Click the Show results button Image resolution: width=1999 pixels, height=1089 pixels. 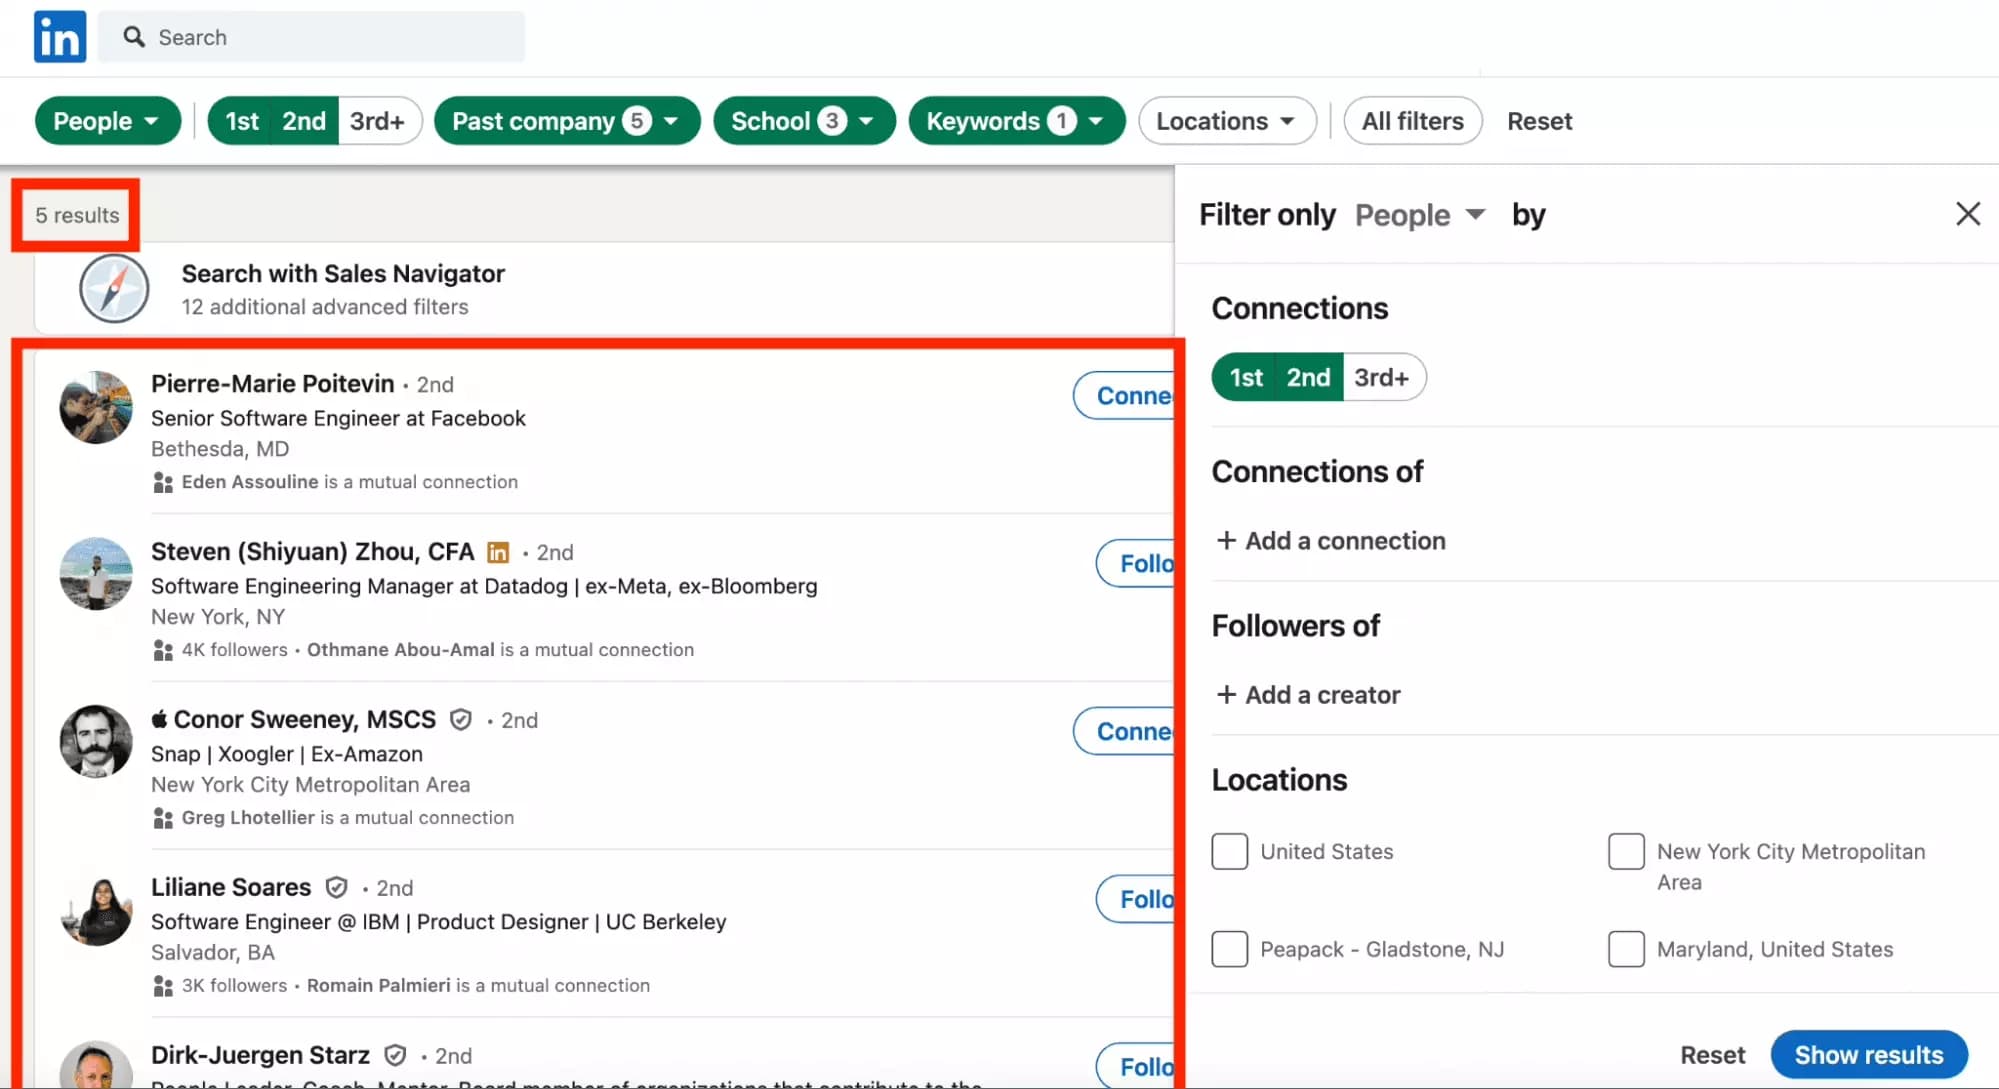coord(1868,1054)
